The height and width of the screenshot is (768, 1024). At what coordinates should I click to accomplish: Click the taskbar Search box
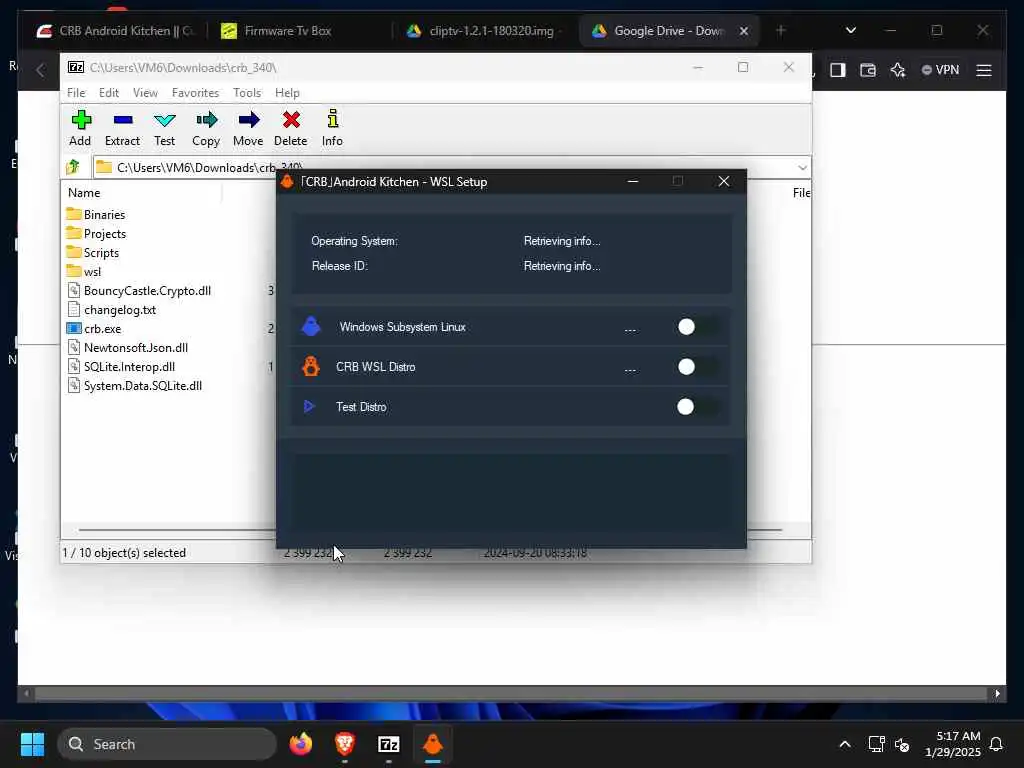tap(167, 744)
